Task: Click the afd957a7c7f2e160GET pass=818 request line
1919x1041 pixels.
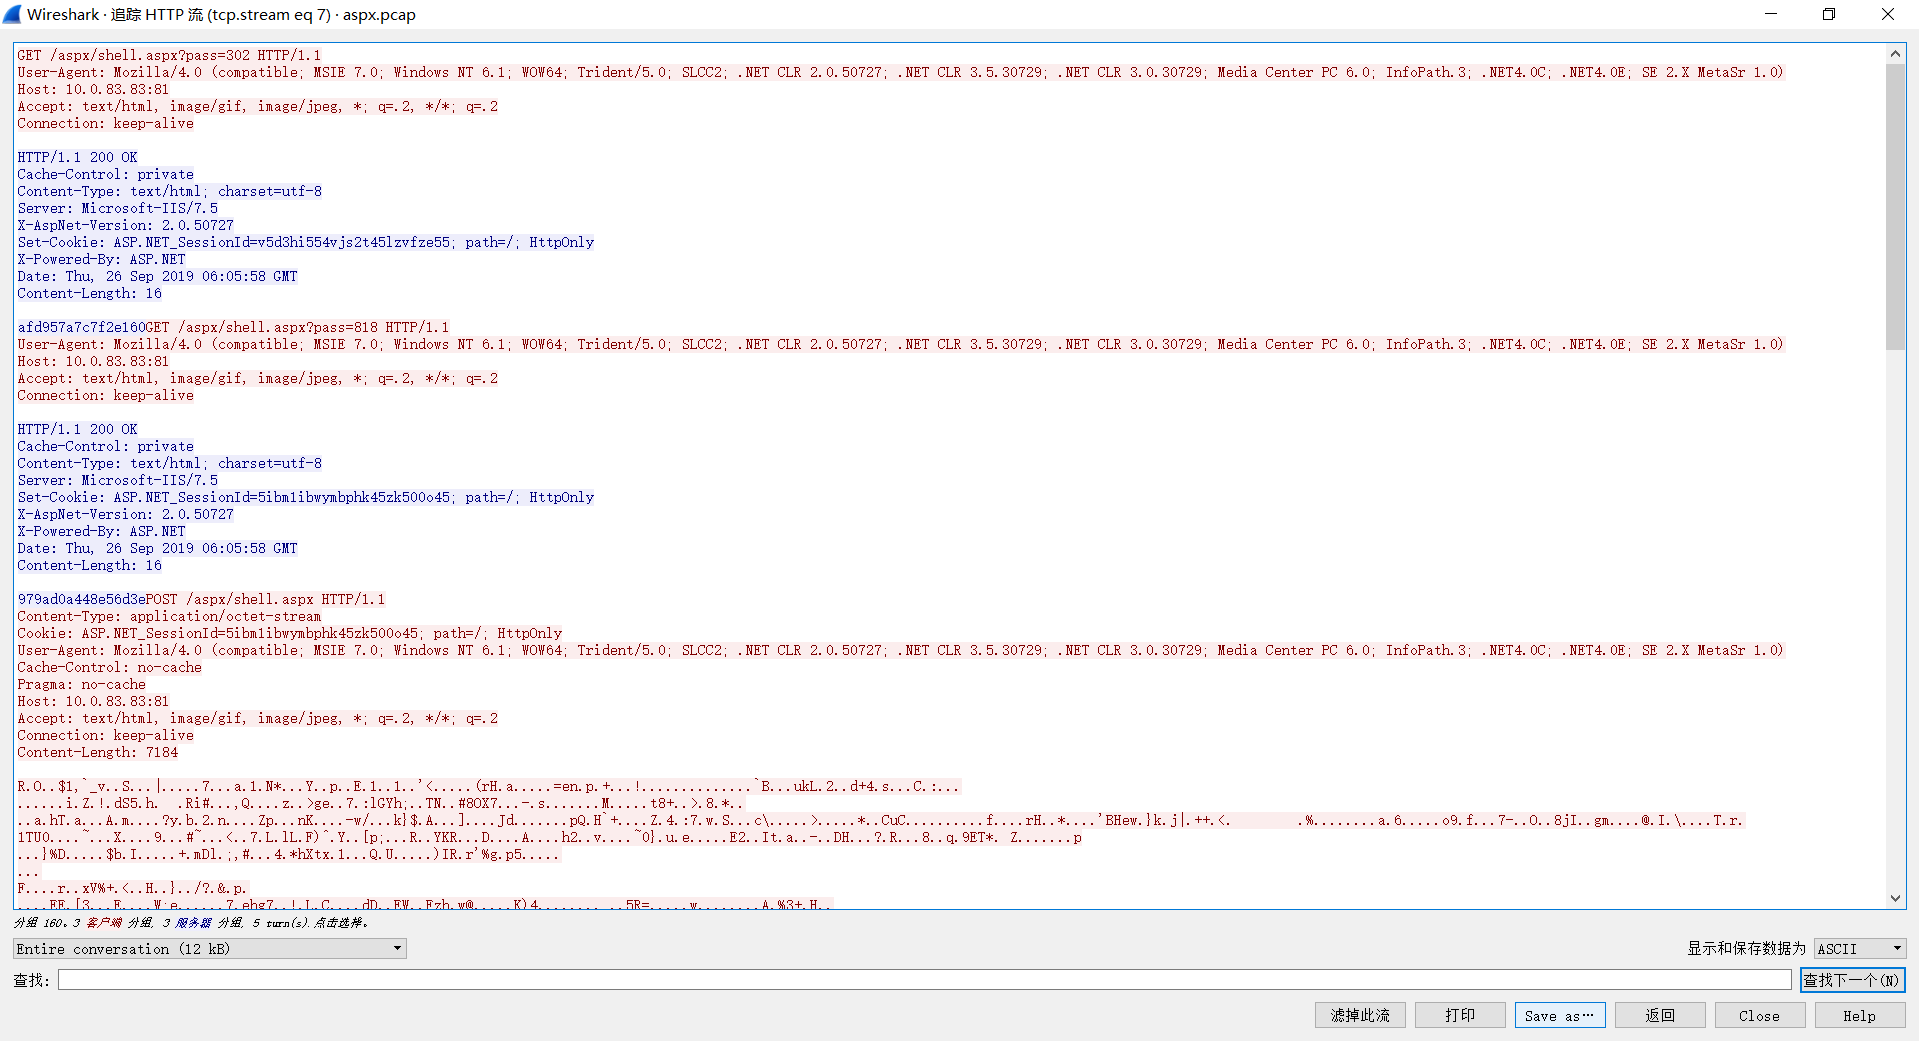Action: click(233, 327)
